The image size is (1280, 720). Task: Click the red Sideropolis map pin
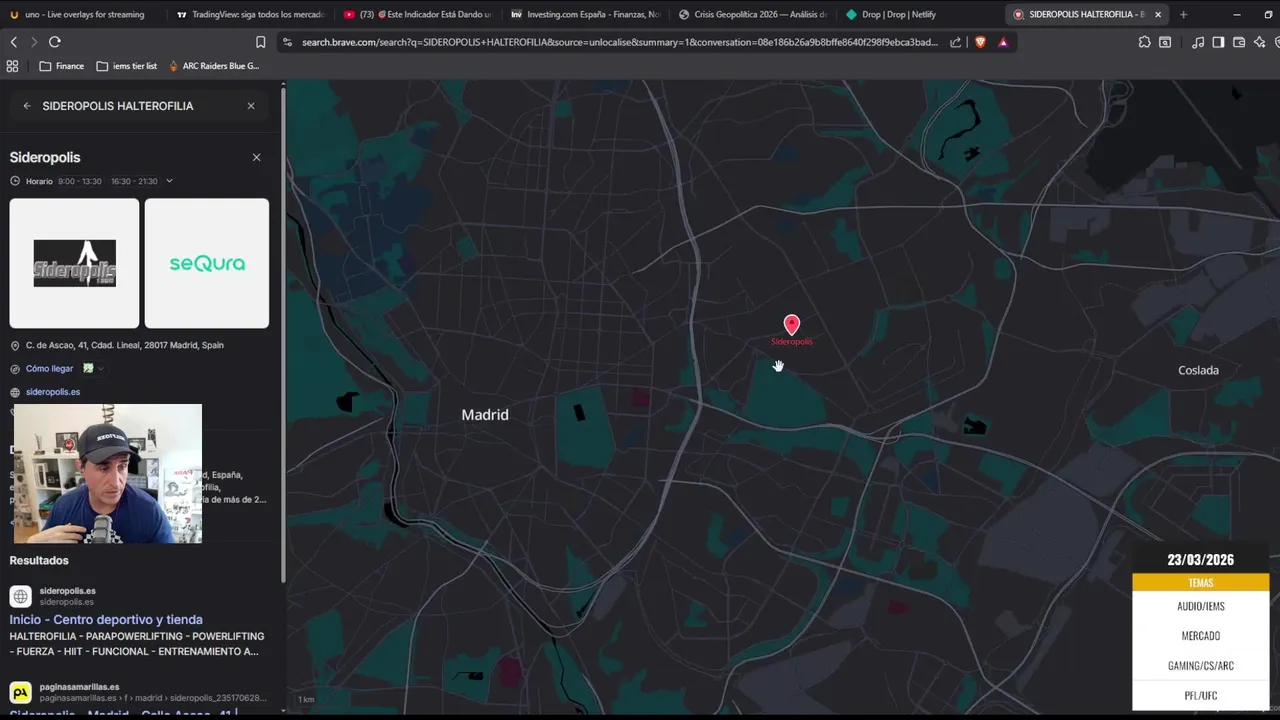point(791,325)
